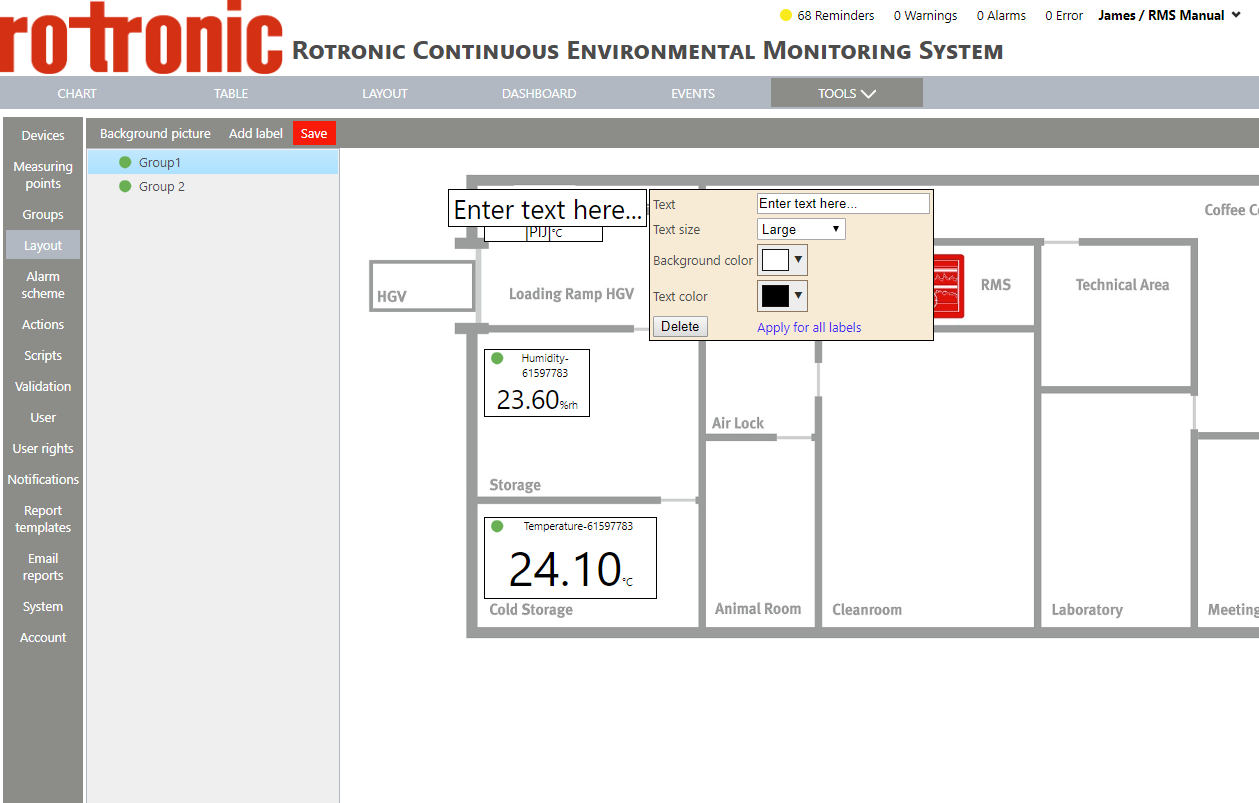Switch to the Chart tab

point(77,93)
